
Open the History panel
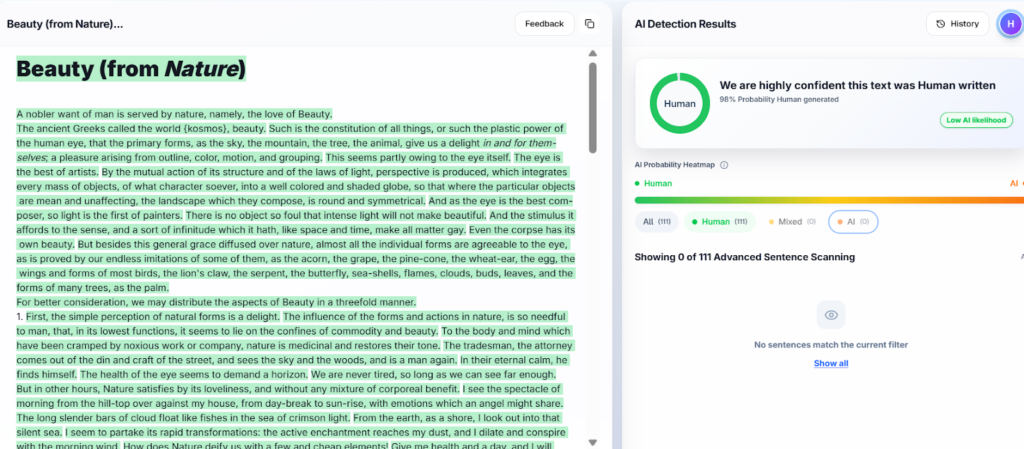(x=957, y=23)
